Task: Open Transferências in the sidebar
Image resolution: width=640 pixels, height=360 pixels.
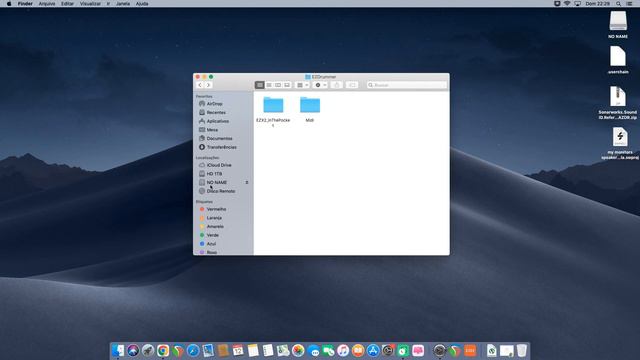Action: tap(223, 147)
